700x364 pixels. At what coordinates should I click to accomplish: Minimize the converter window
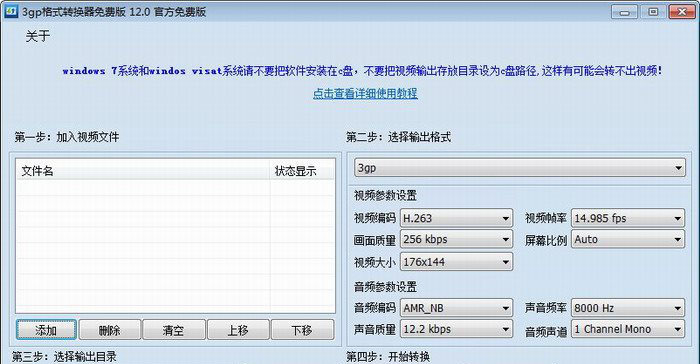point(624,12)
